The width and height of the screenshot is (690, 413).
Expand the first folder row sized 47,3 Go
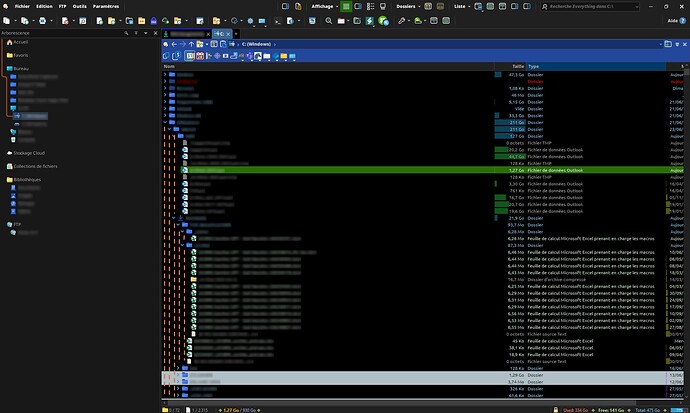(x=165, y=75)
